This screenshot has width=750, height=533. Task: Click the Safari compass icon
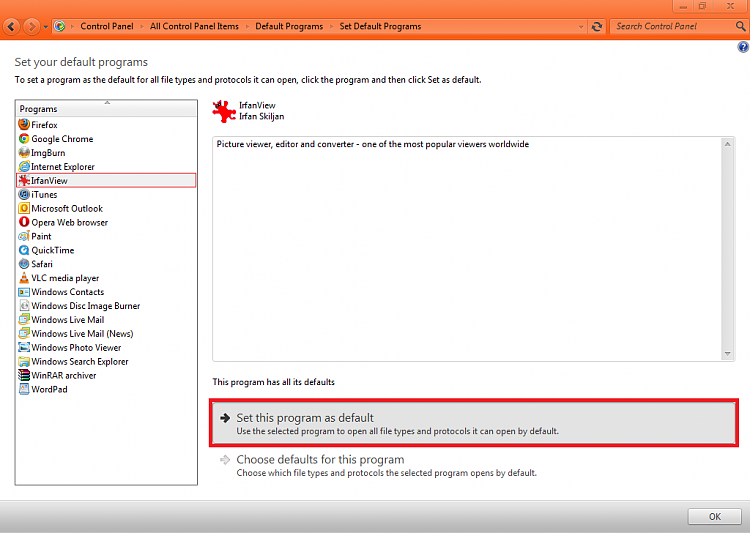click(x=24, y=264)
